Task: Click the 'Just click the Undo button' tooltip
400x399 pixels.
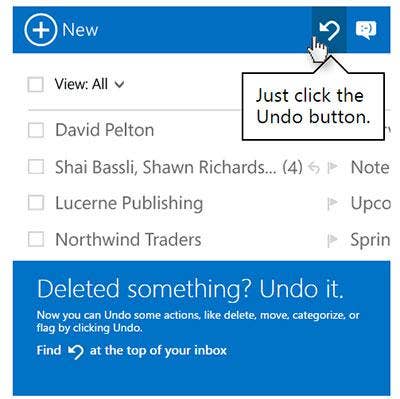Action: (313, 106)
